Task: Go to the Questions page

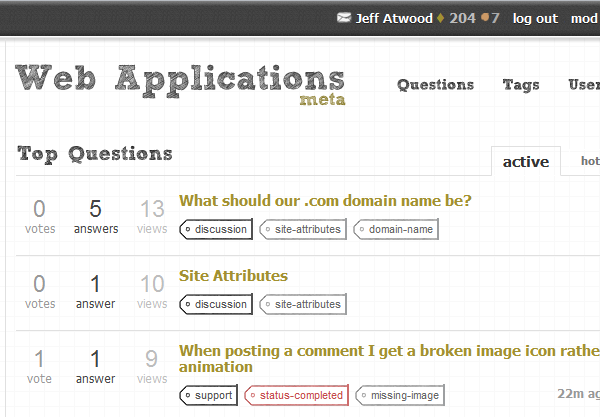Action: click(x=435, y=85)
